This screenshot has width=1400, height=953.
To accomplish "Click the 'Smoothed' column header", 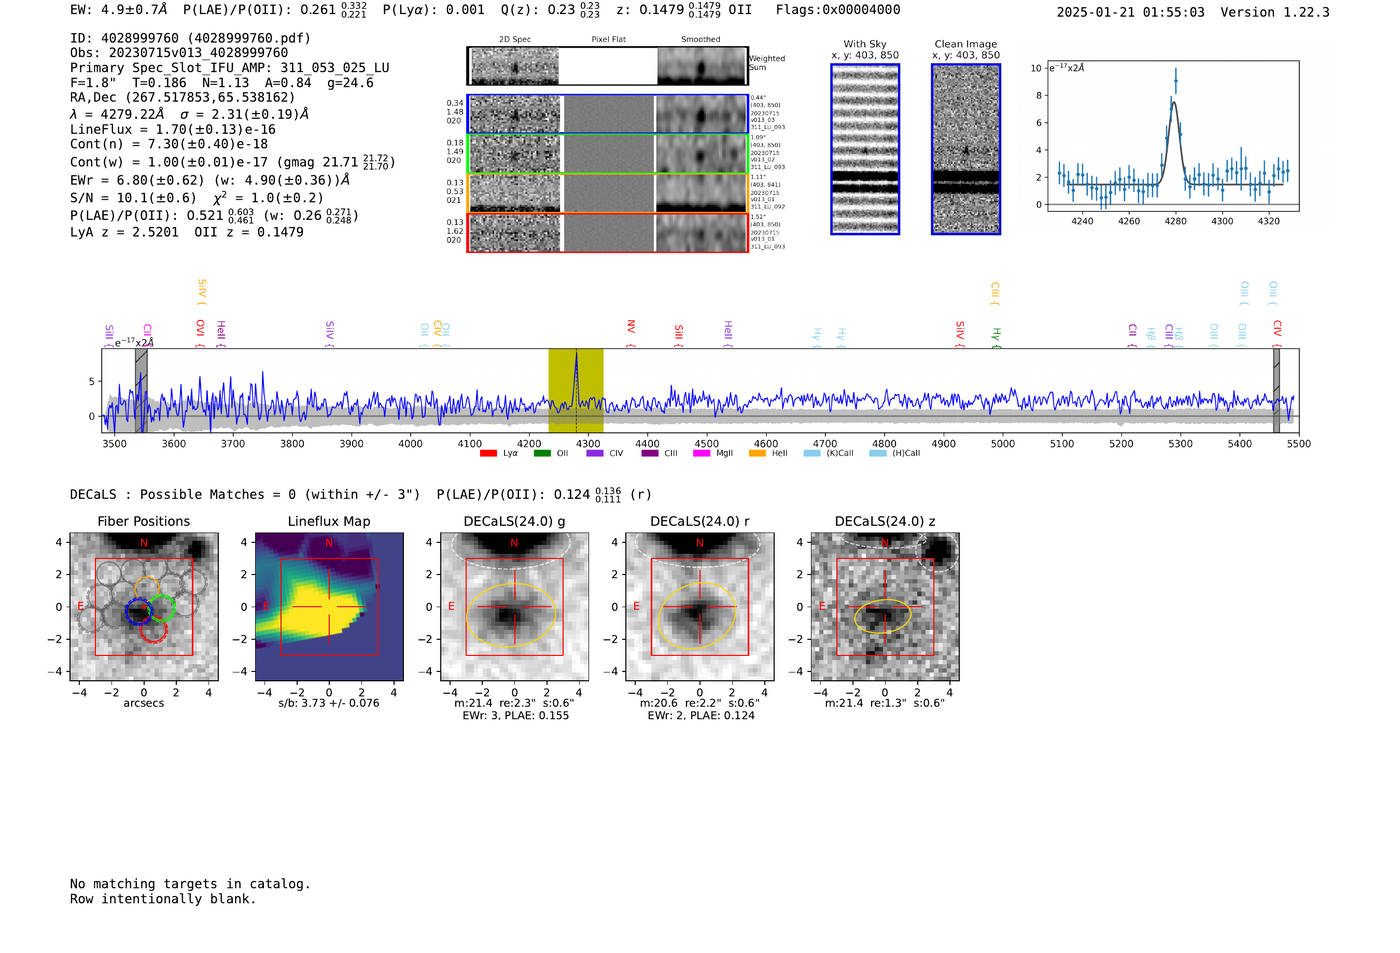I will click(x=701, y=40).
